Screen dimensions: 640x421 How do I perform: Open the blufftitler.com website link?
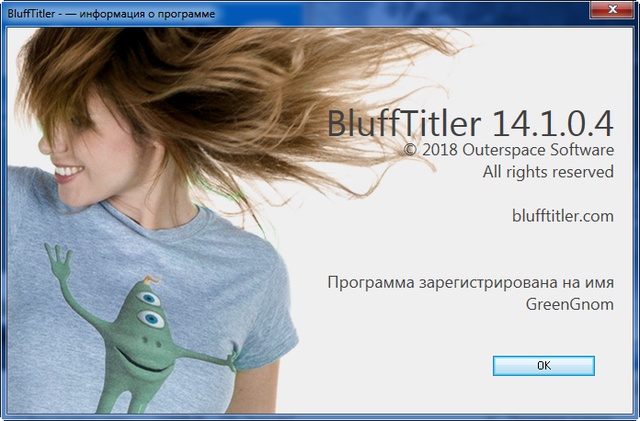point(562,215)
